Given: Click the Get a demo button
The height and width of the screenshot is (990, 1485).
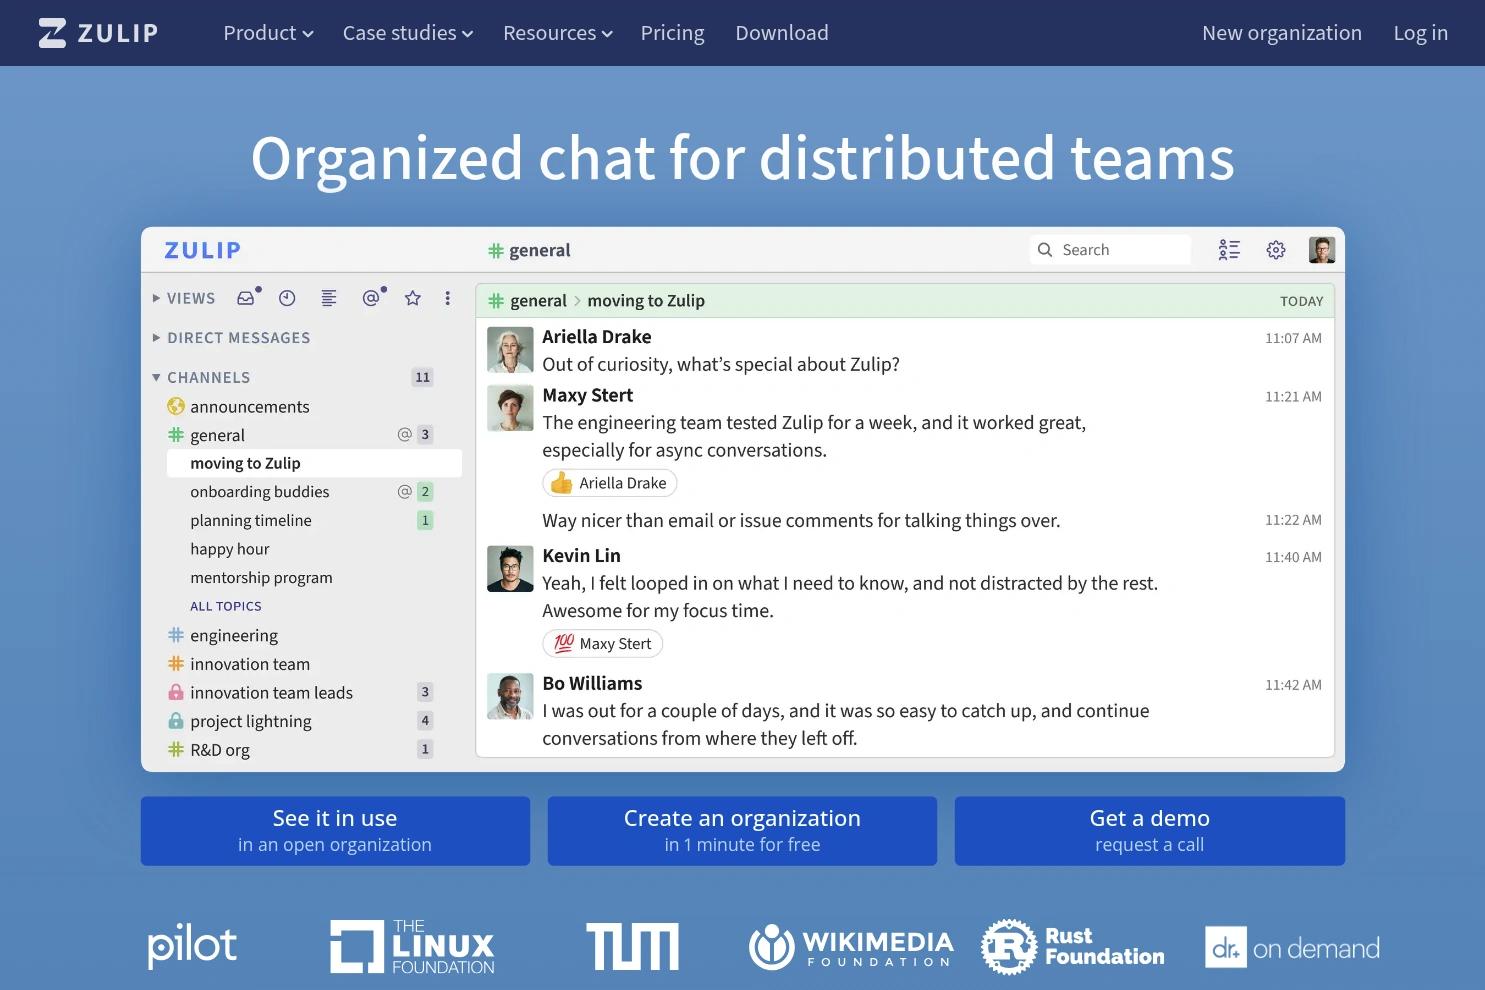Looking at the screenshot, I should 1150,831.
